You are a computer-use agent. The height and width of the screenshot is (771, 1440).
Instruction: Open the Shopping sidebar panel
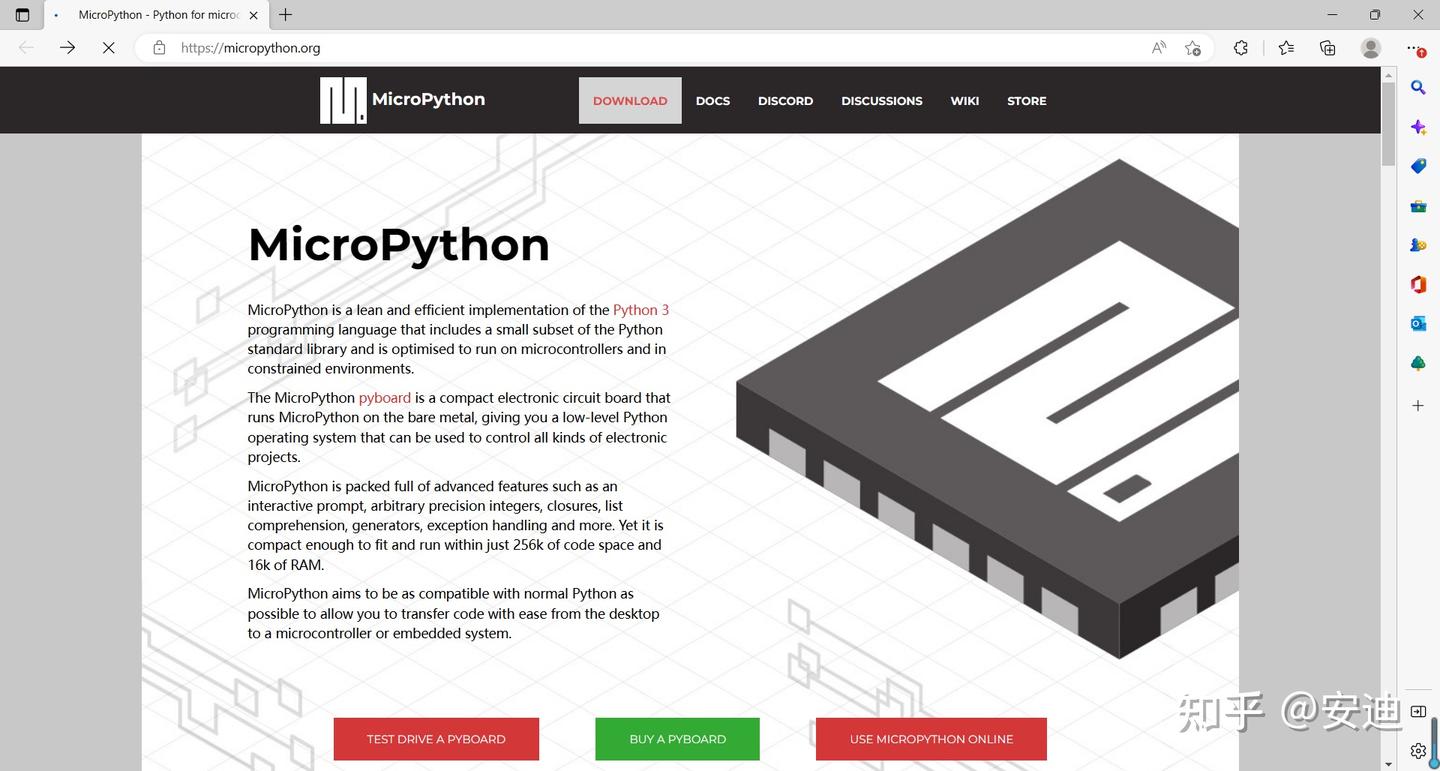point(1417,166)
